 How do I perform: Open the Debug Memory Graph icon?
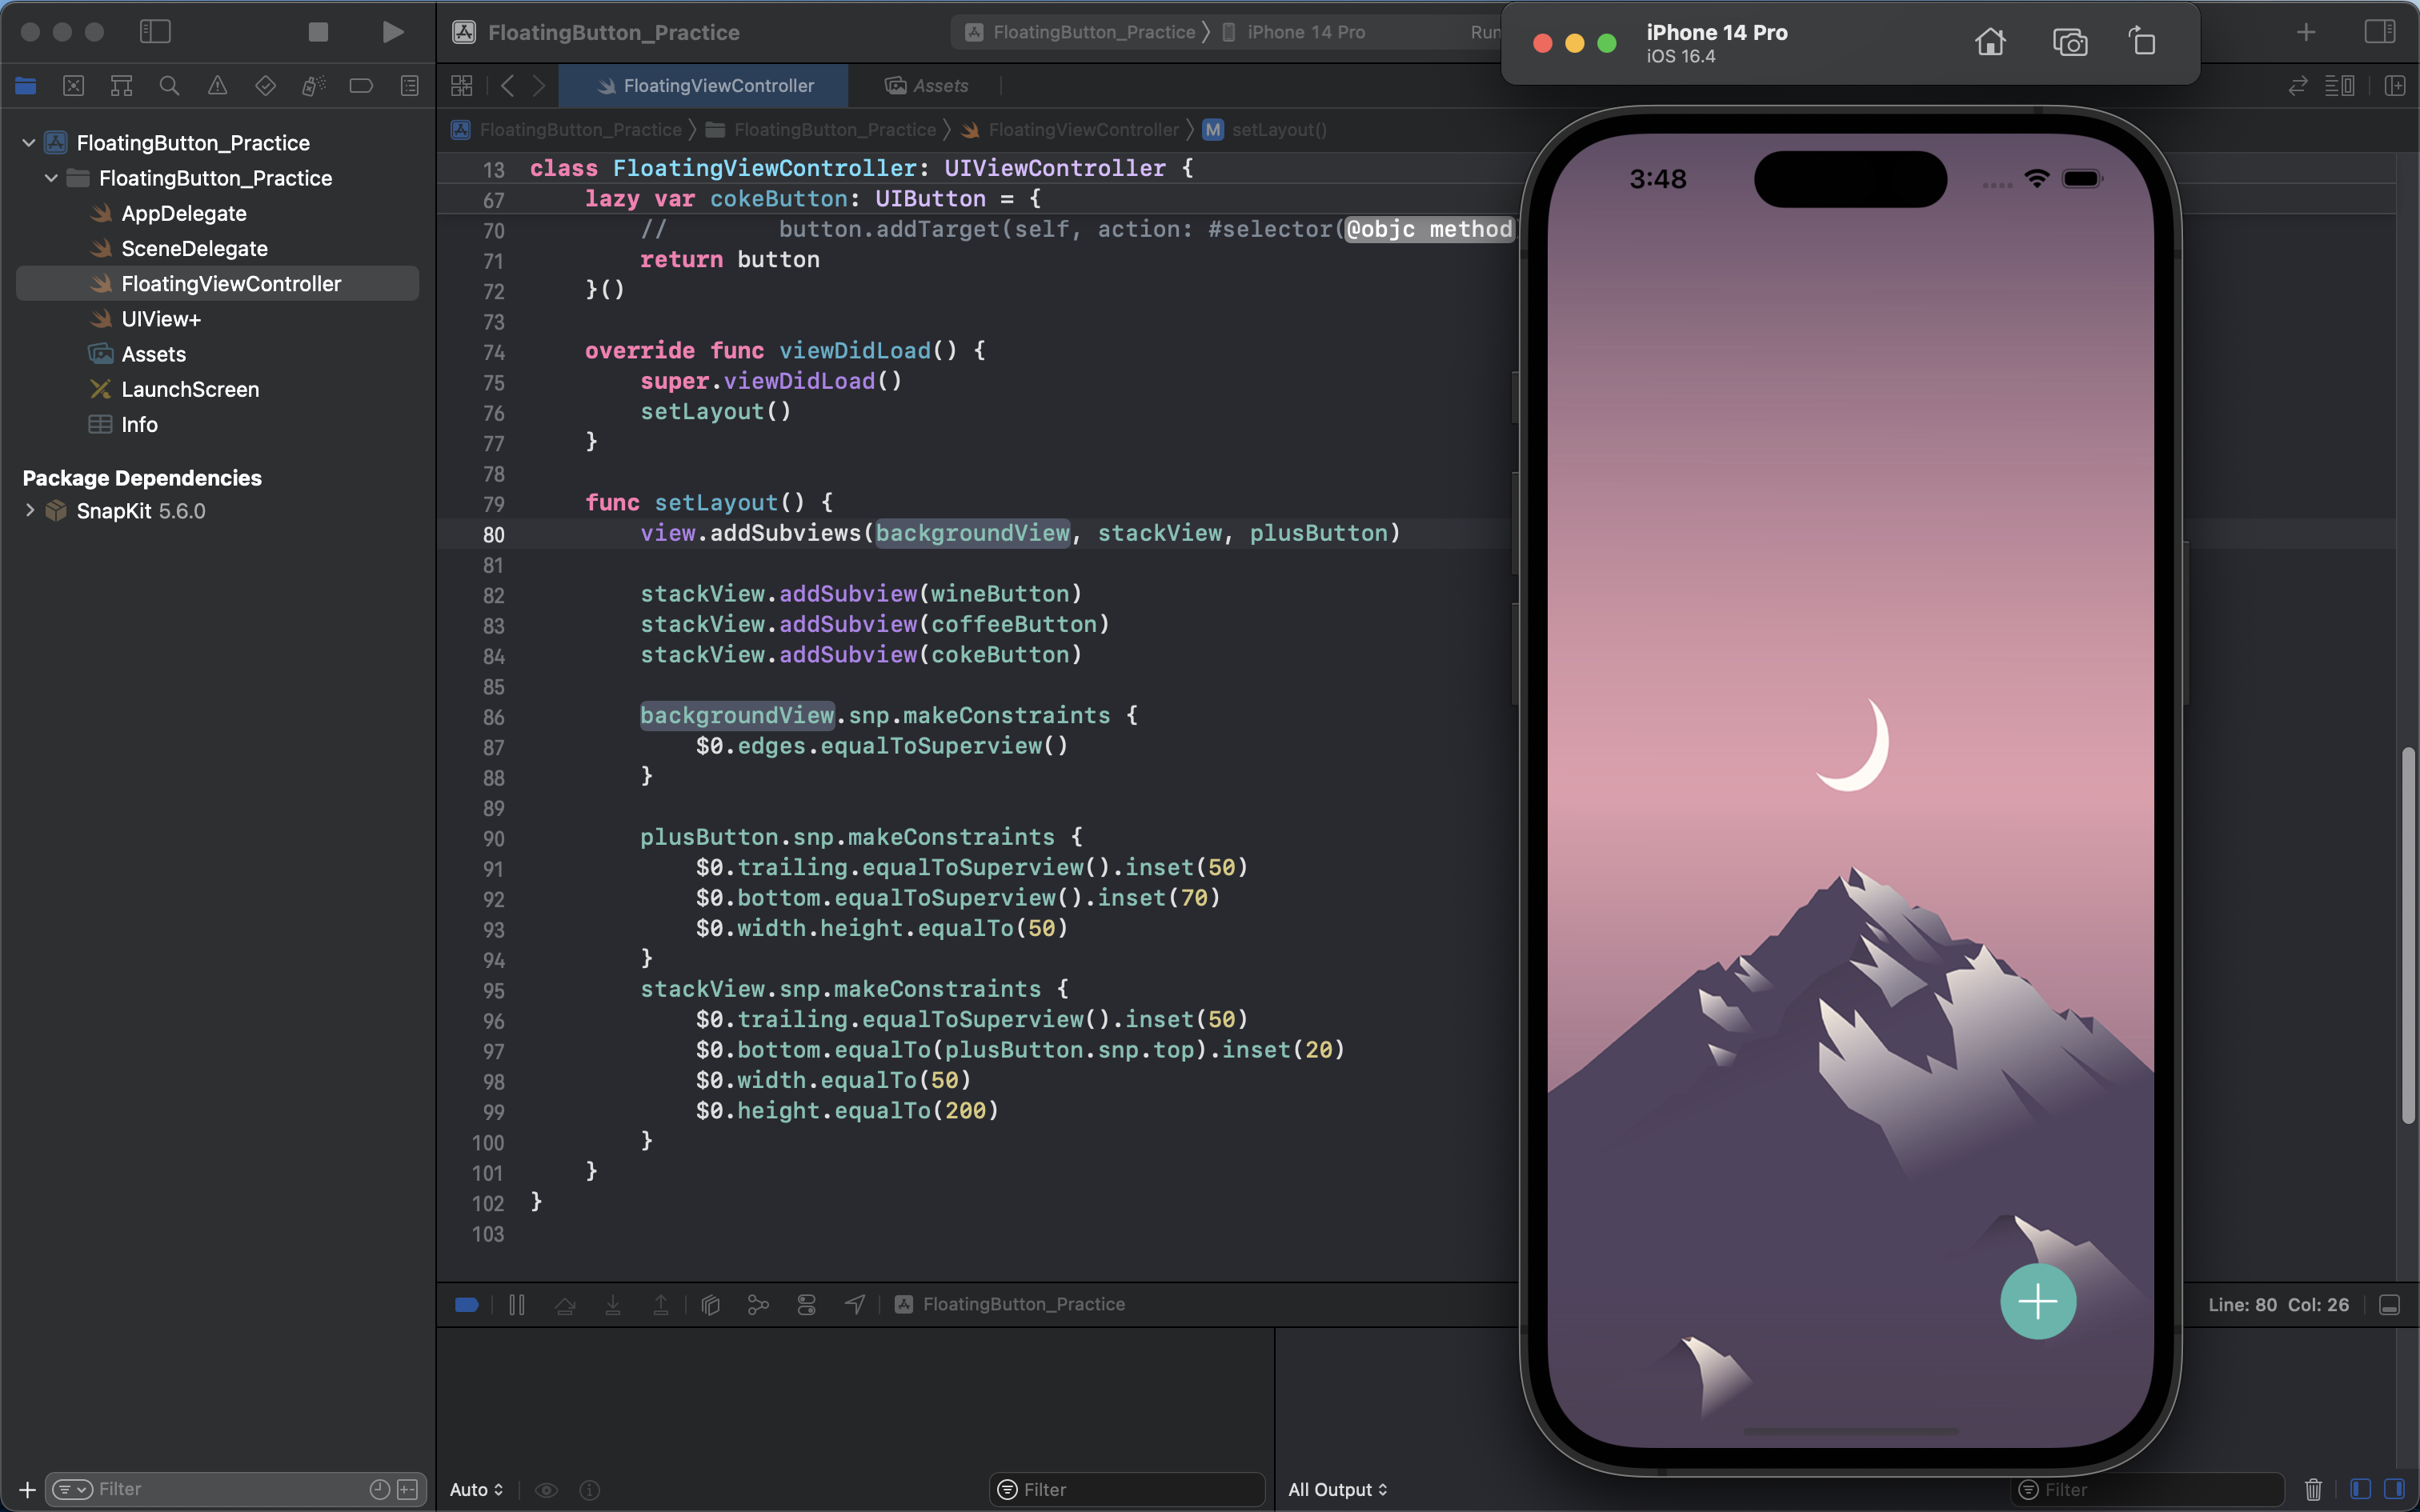coord(758,1304)
